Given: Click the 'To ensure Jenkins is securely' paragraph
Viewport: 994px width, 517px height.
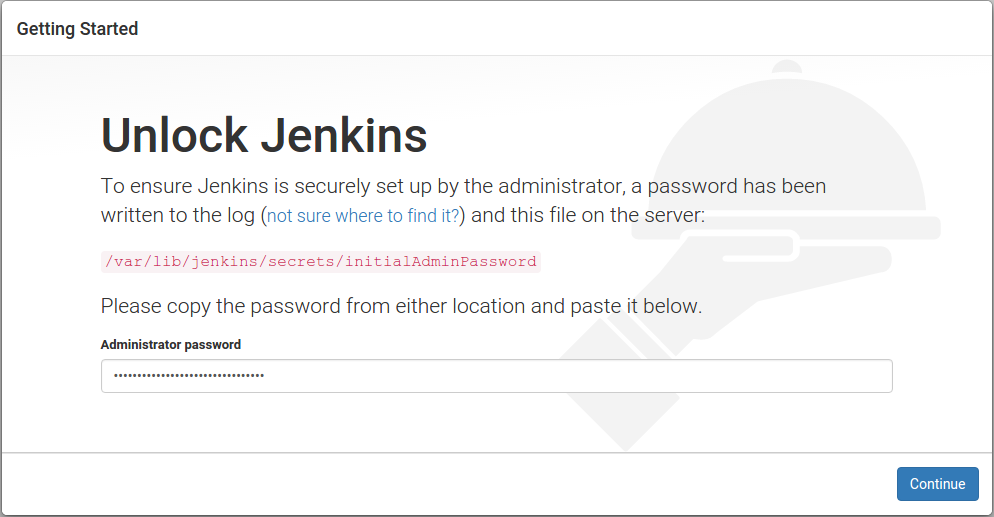Looking at the screenshot, I should click(463, 200).
